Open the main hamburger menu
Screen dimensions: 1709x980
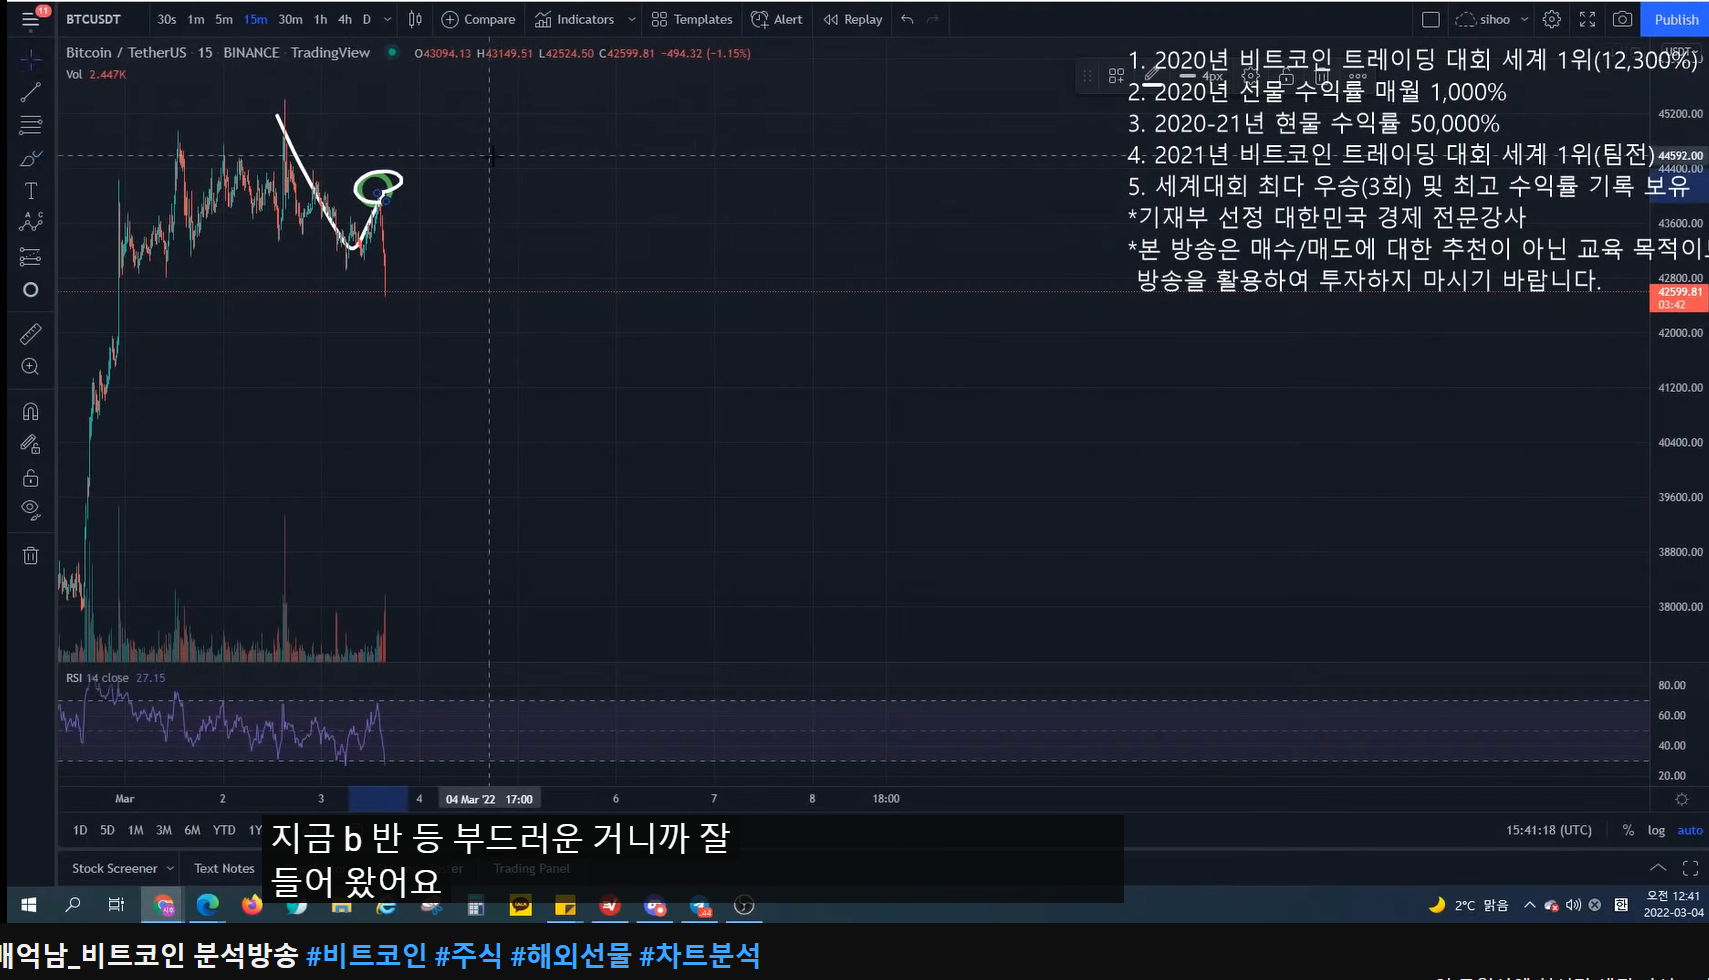point(31,19)
